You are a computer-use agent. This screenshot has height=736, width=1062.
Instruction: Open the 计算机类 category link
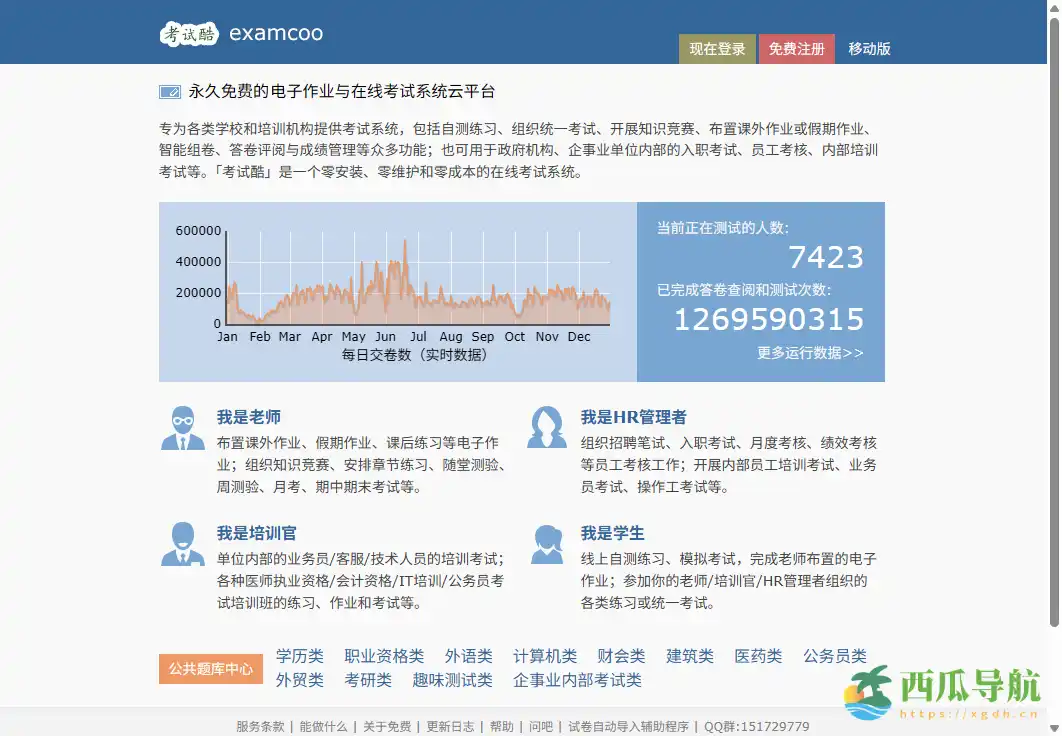(x=545, y=655)
